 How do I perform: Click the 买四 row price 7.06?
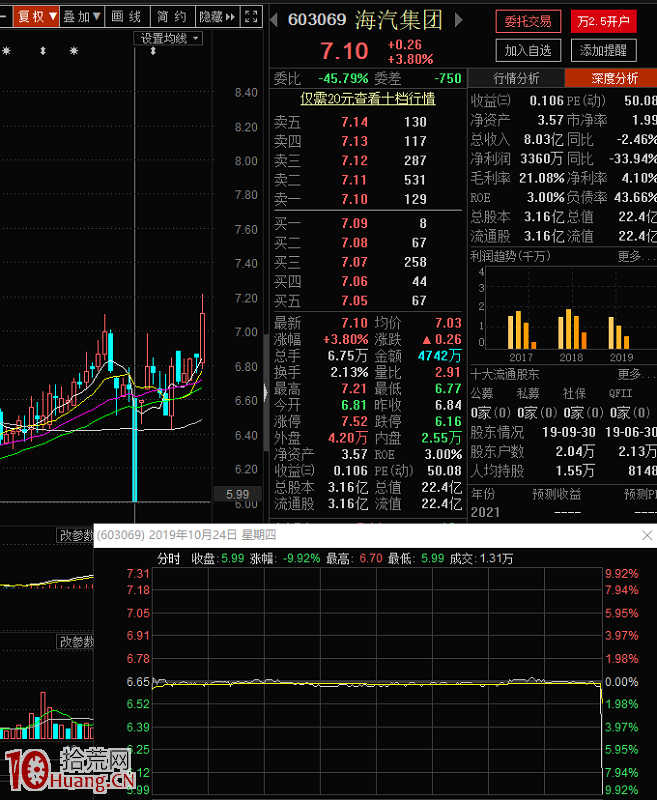(355, 282)
